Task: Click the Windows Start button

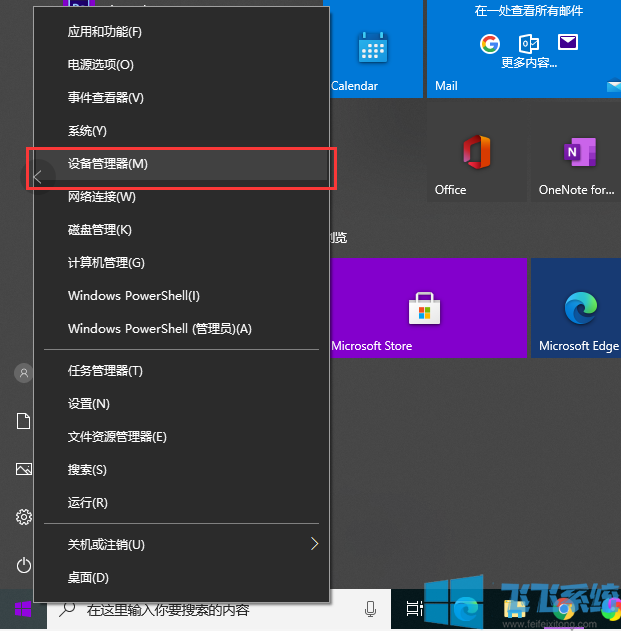Action: (x=23, y=609)
